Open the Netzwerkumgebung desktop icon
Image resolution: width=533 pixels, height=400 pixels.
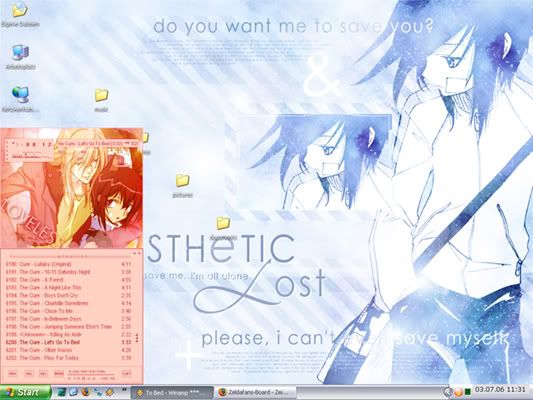[20, 99]
